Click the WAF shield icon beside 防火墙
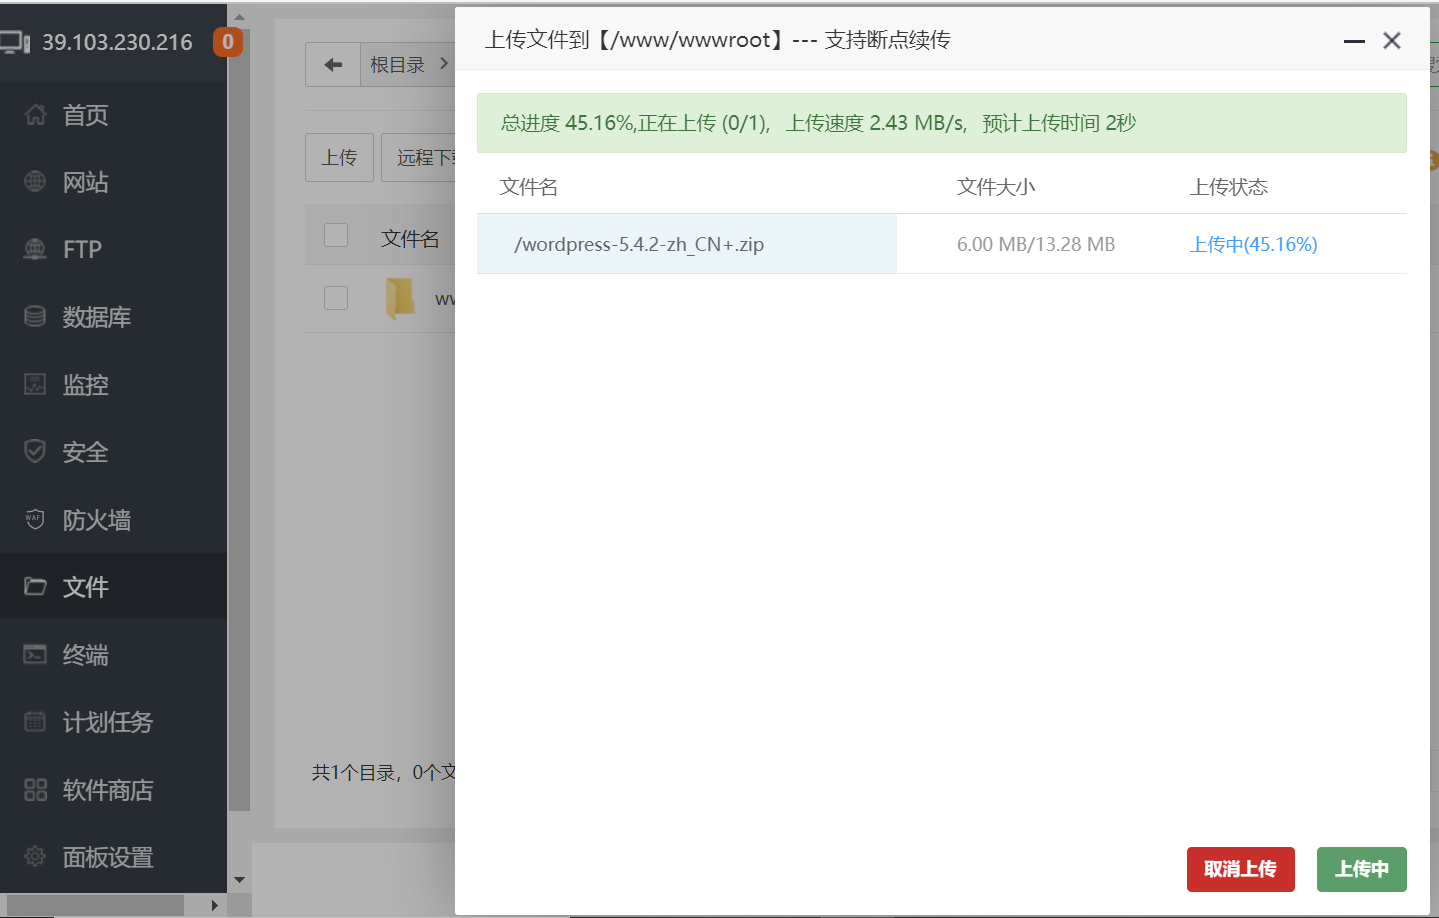Screen dimensions: 1439x918 [x=35, y=519]
